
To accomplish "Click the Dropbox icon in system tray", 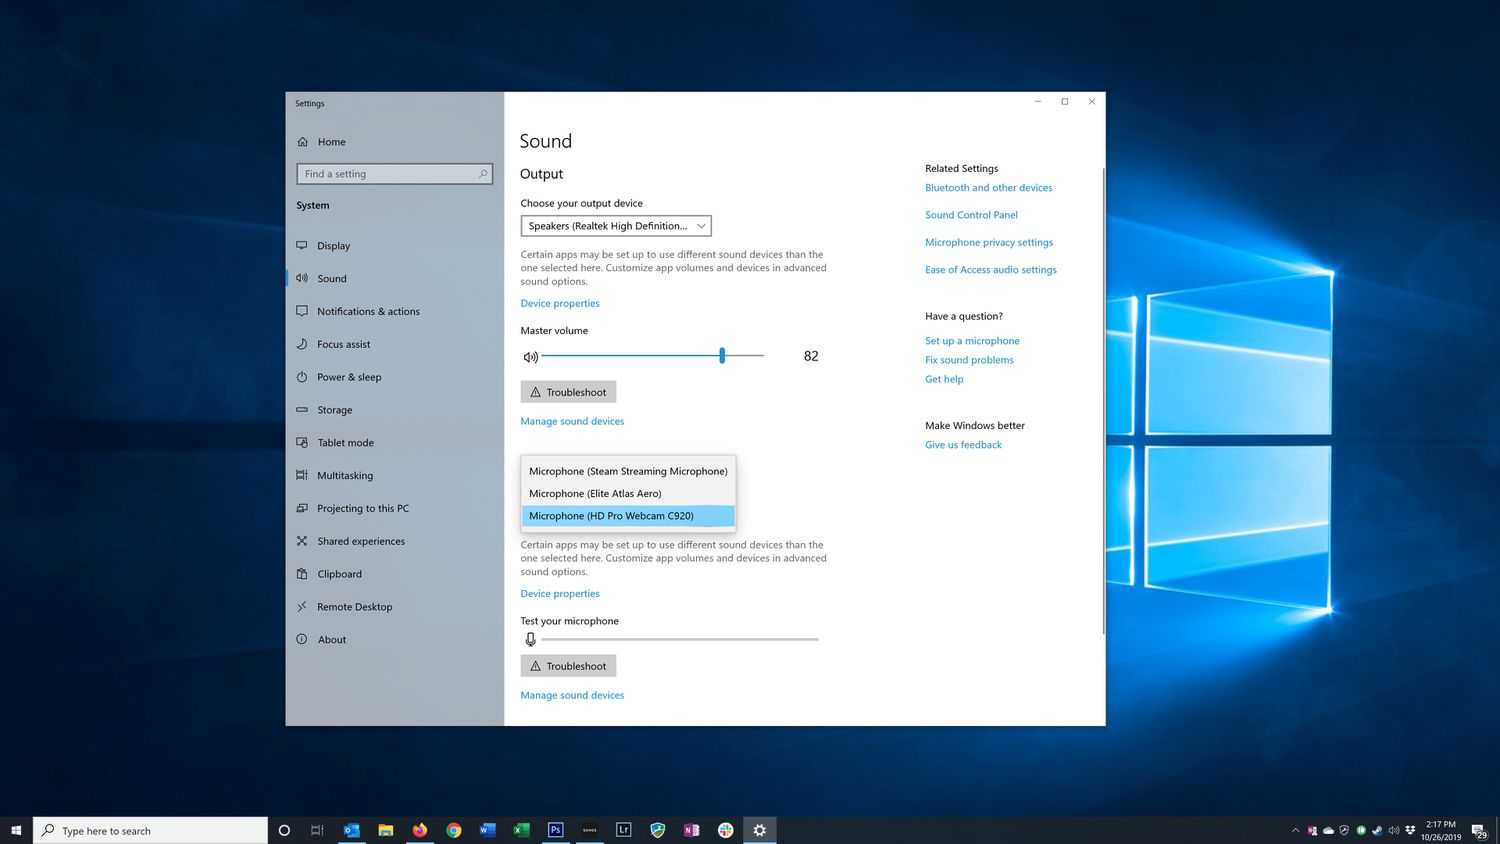I will (x=1410, y=830).
